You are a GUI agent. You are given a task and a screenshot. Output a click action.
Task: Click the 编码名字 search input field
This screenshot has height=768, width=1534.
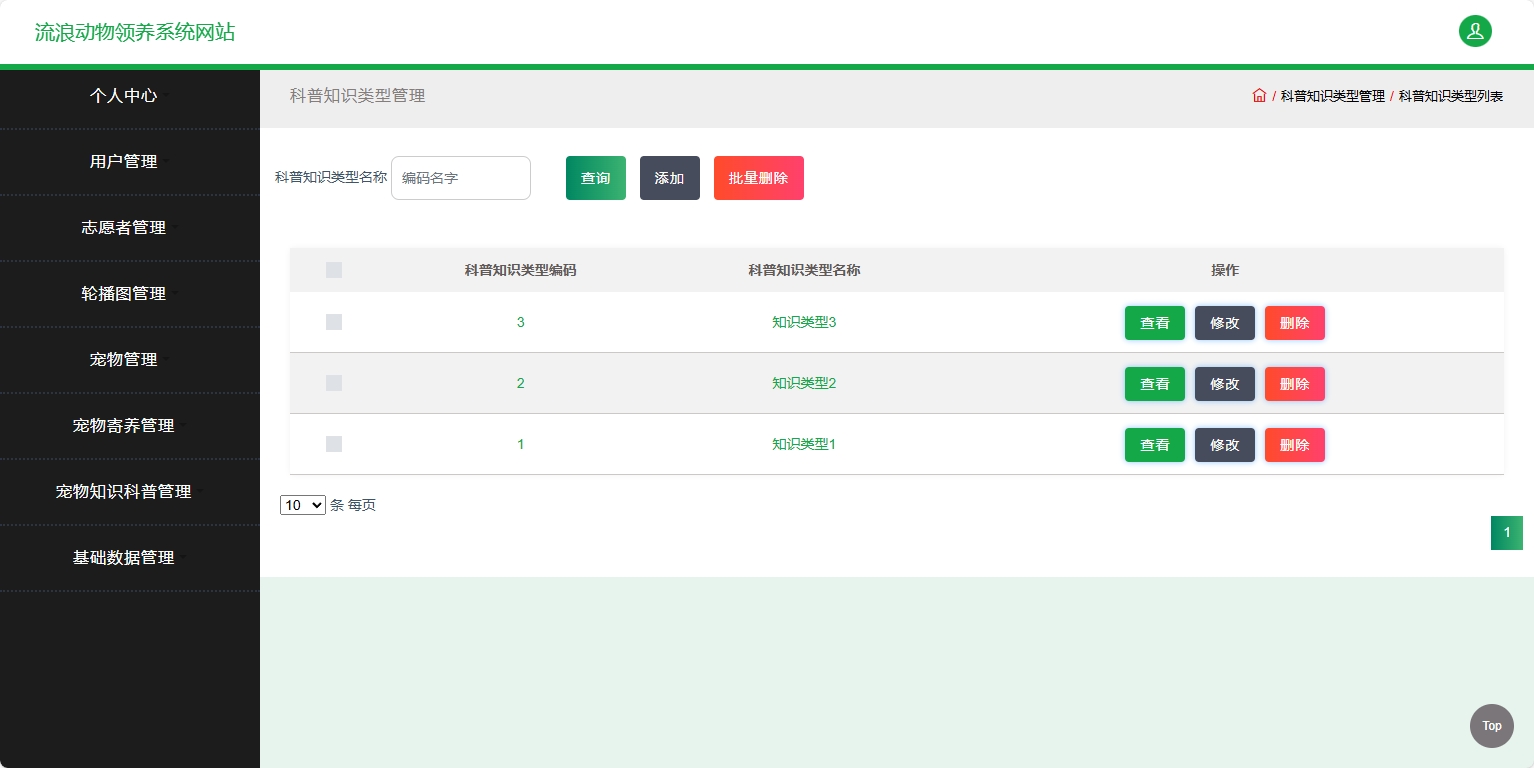[x=460, y=177]
